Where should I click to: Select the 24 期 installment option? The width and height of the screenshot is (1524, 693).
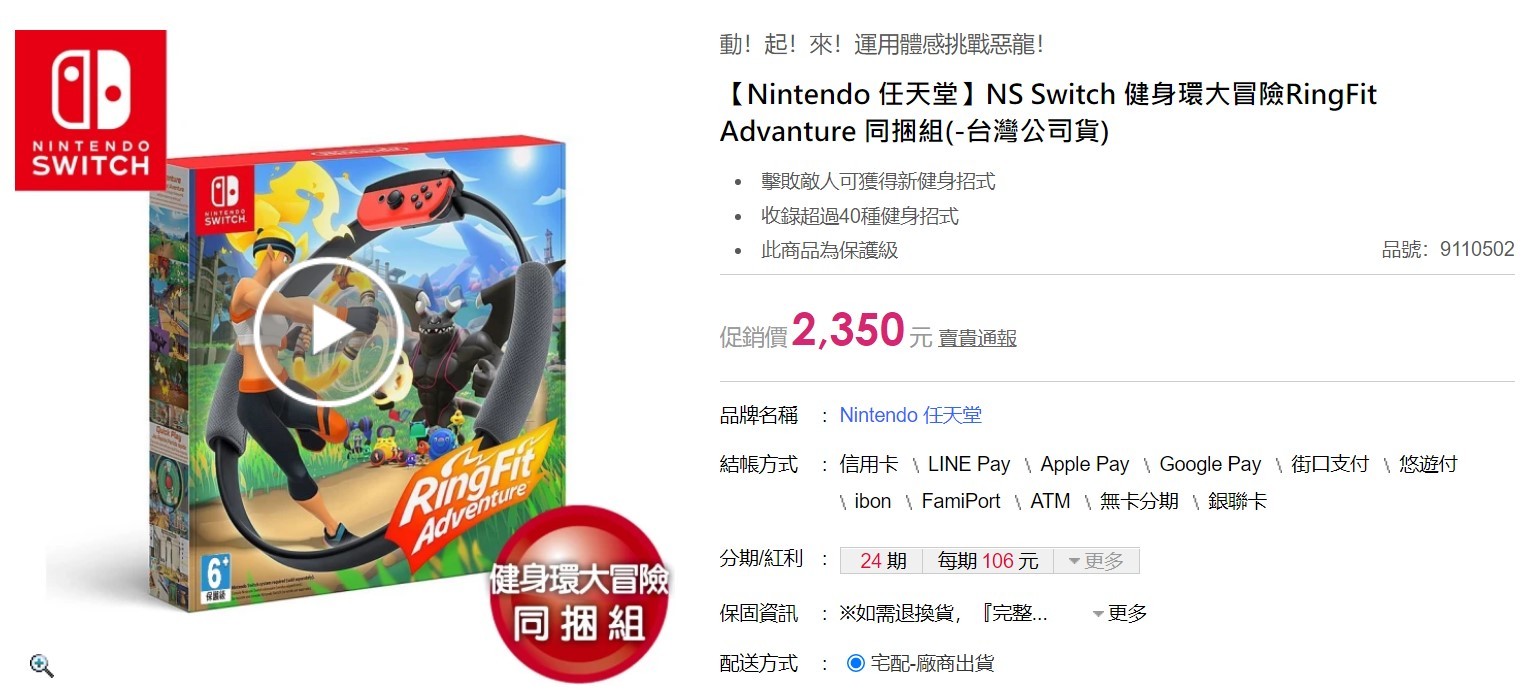[883, 561]
